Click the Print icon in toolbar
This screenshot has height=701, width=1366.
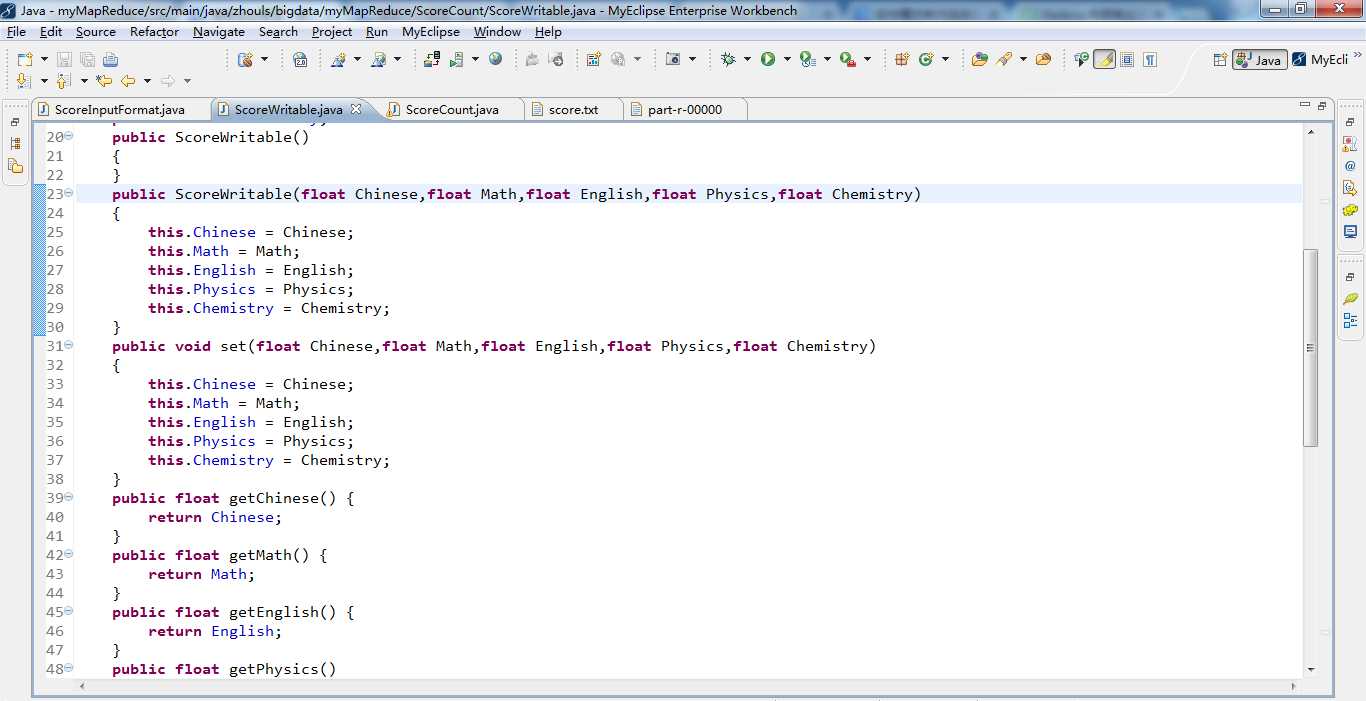[110, 60]
